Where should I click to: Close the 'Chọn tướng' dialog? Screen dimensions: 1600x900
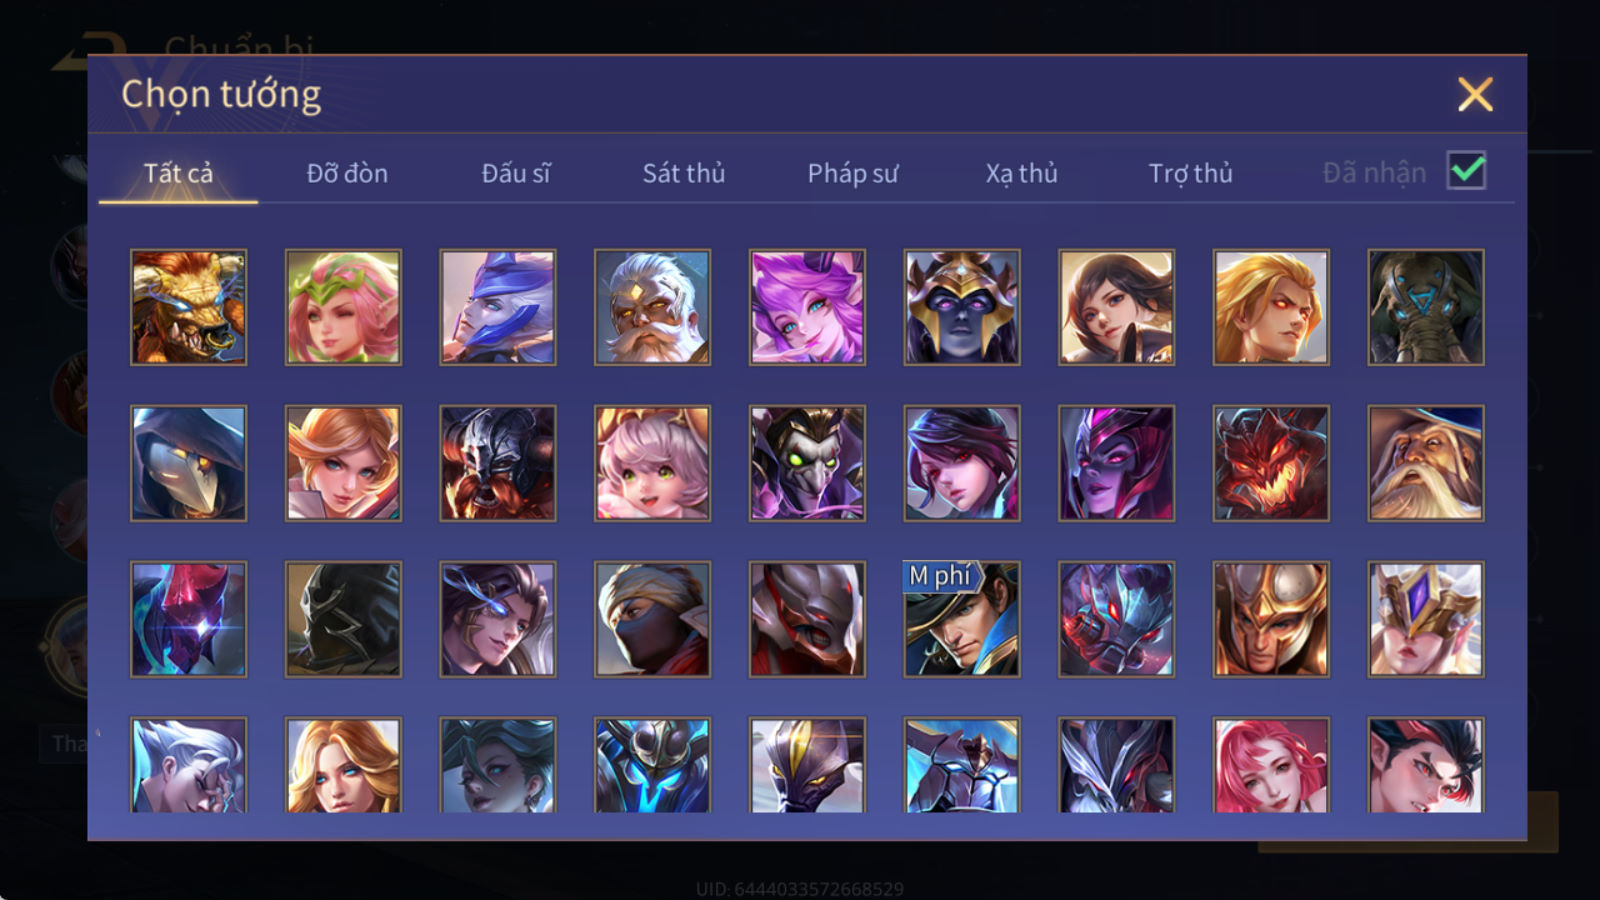1475,94
